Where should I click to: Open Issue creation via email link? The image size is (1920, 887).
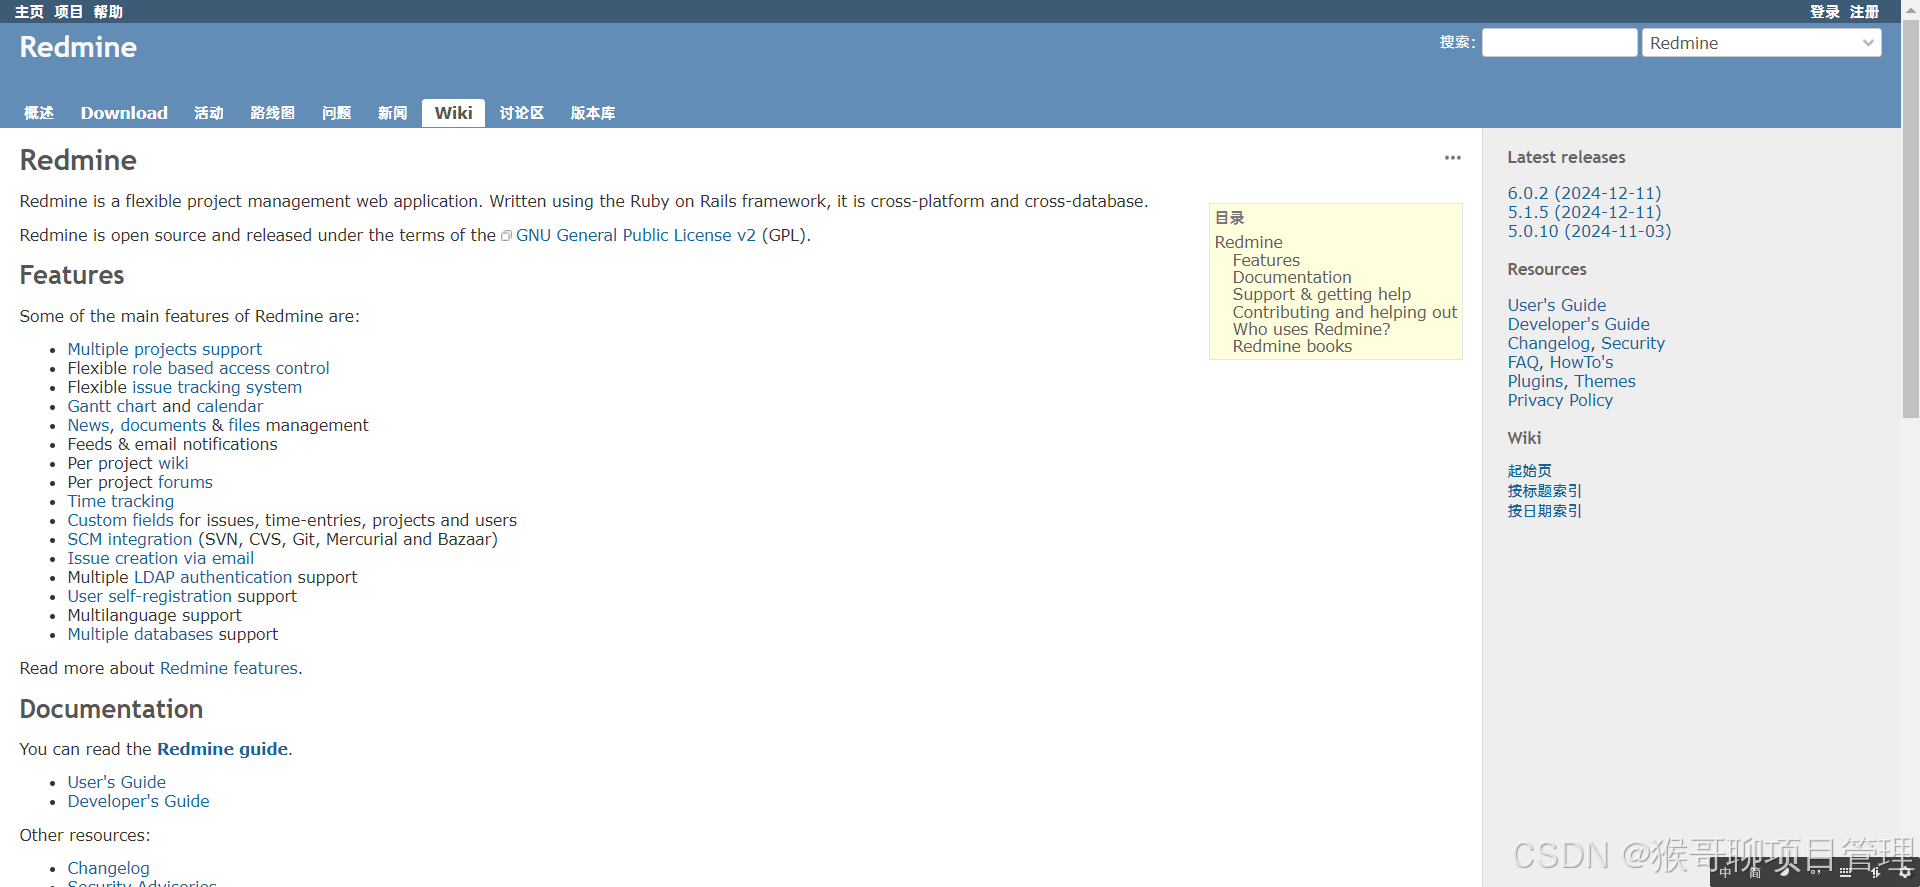coord(161,558)
